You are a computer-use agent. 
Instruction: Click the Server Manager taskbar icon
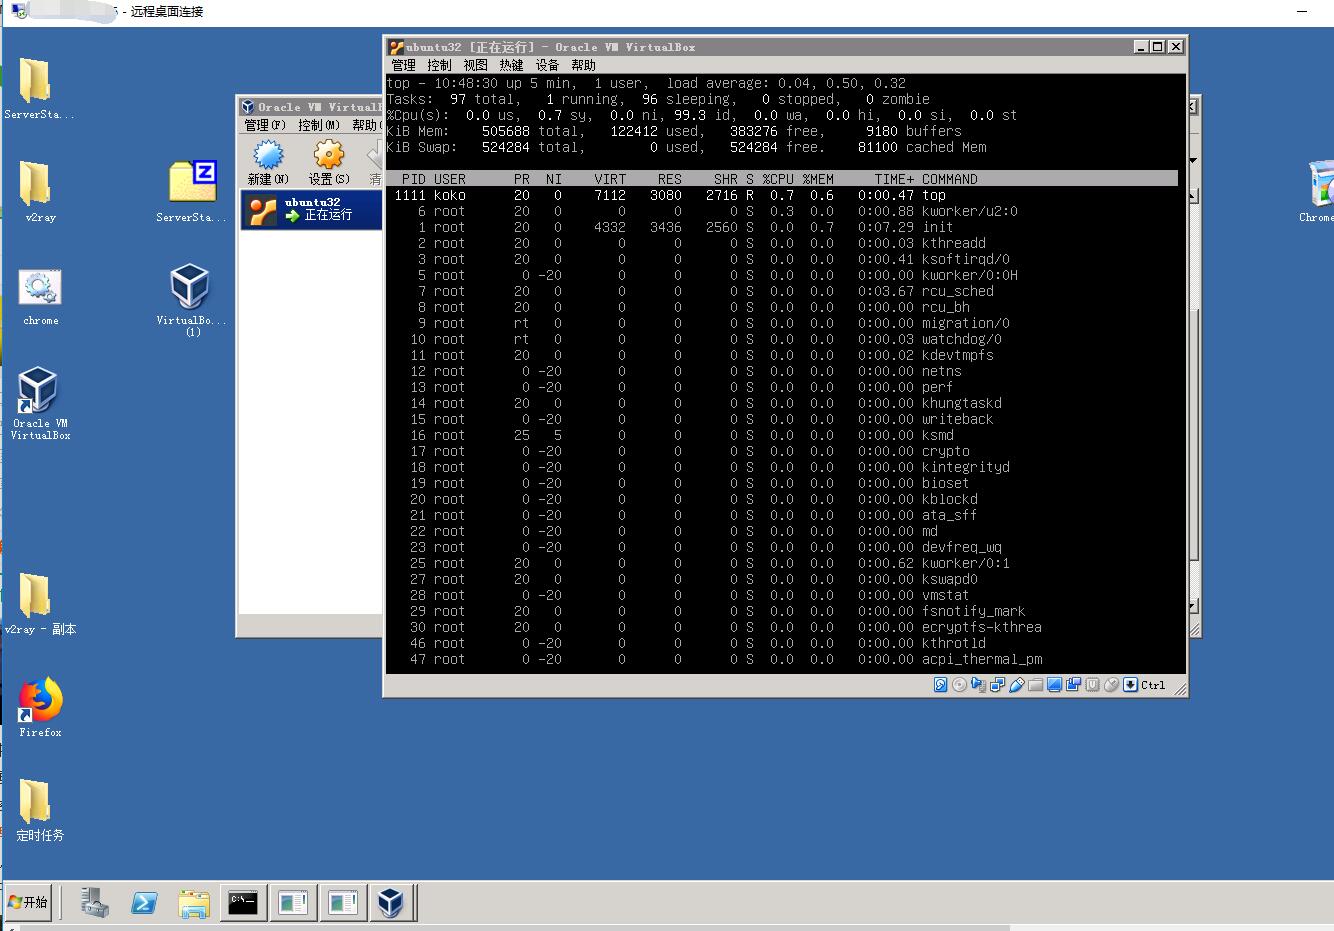(95, 903)
